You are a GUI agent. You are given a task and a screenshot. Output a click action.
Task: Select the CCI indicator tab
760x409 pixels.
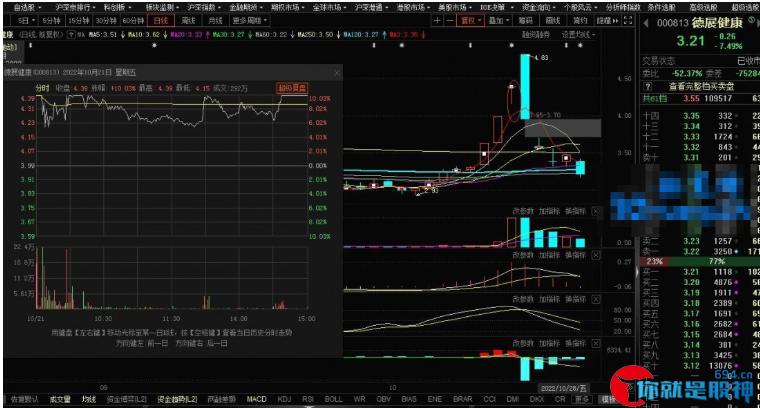(490, 399)
